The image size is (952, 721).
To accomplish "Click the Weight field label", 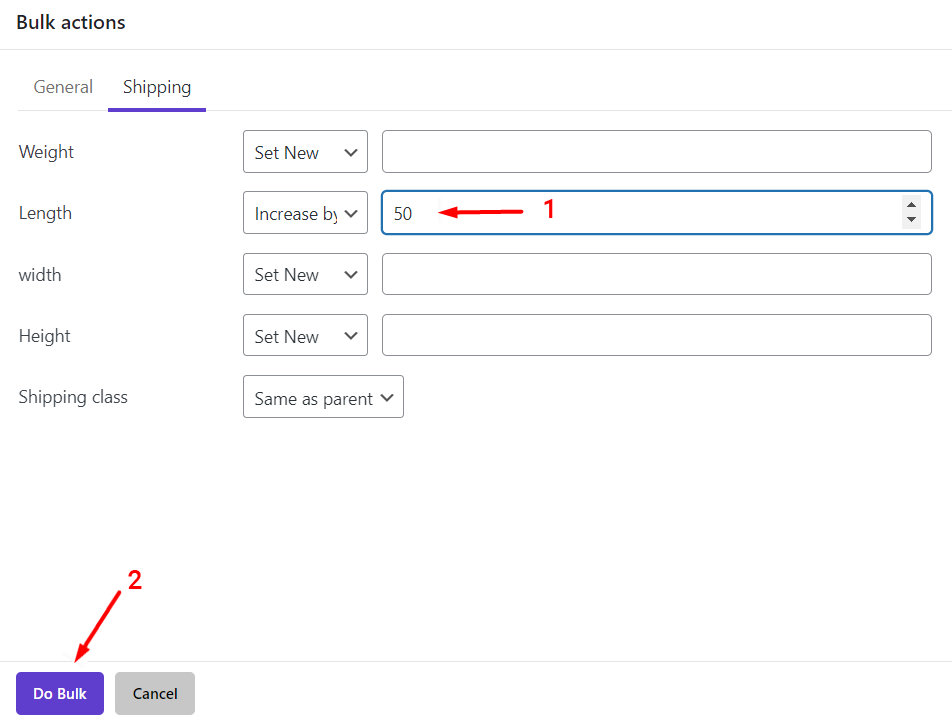I will [x=46, y=152].
